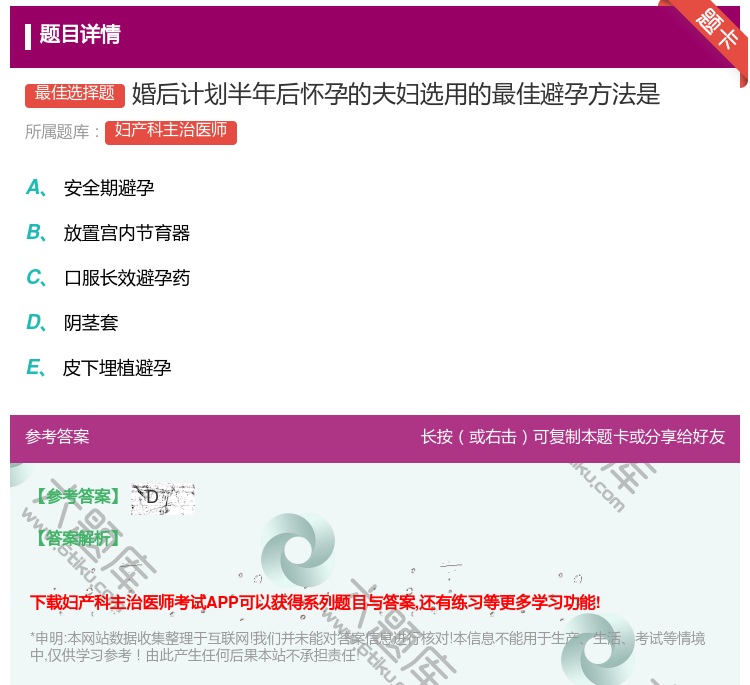The image size is (750, 685).
Task: Click the 题目详情 header title
Action: click(x=80, y=34)
